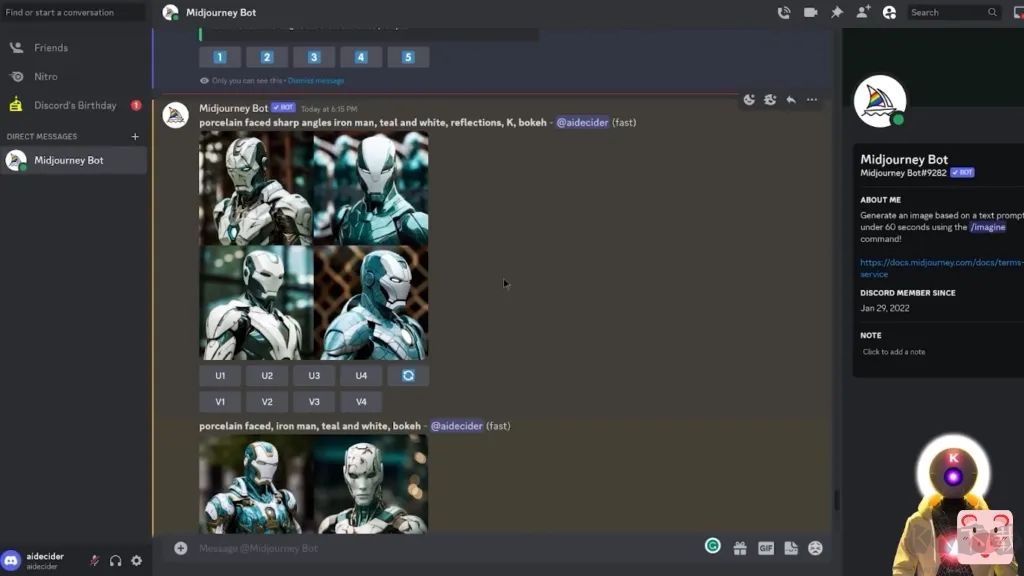Open the GIF picker

(766, 548)
